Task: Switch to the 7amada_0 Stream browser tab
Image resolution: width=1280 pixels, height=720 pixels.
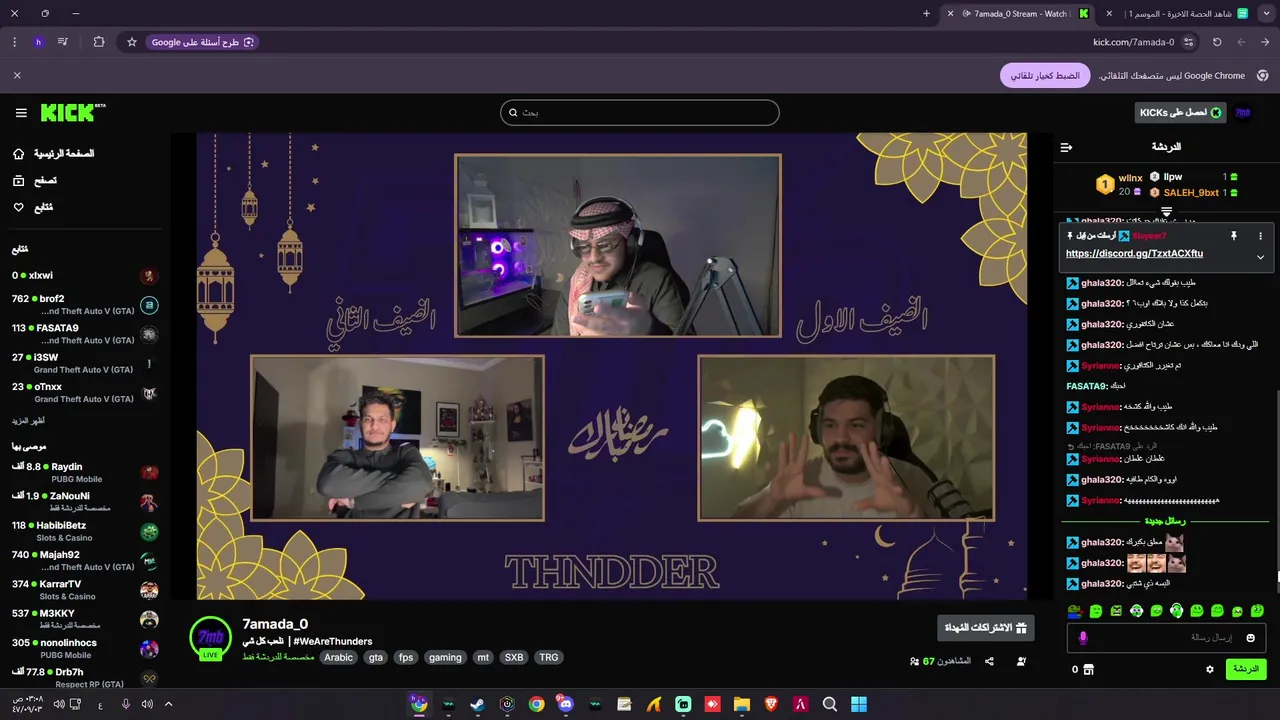Action: 1020,14
